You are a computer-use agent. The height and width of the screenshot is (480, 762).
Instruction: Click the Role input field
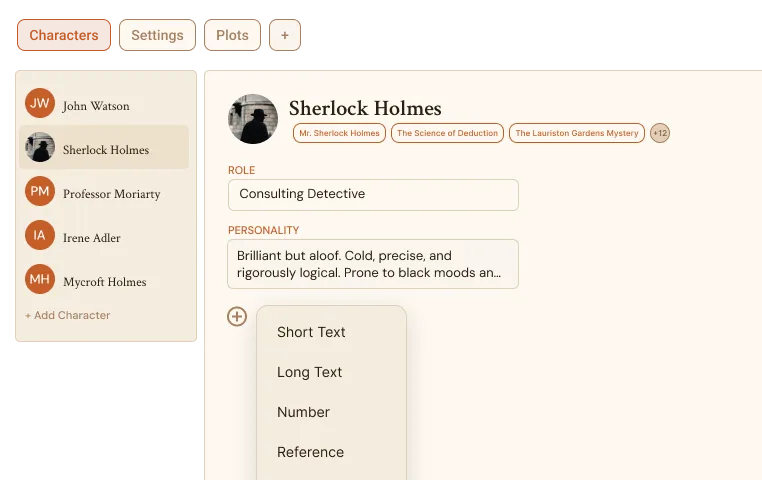click(x=373, y=195)
